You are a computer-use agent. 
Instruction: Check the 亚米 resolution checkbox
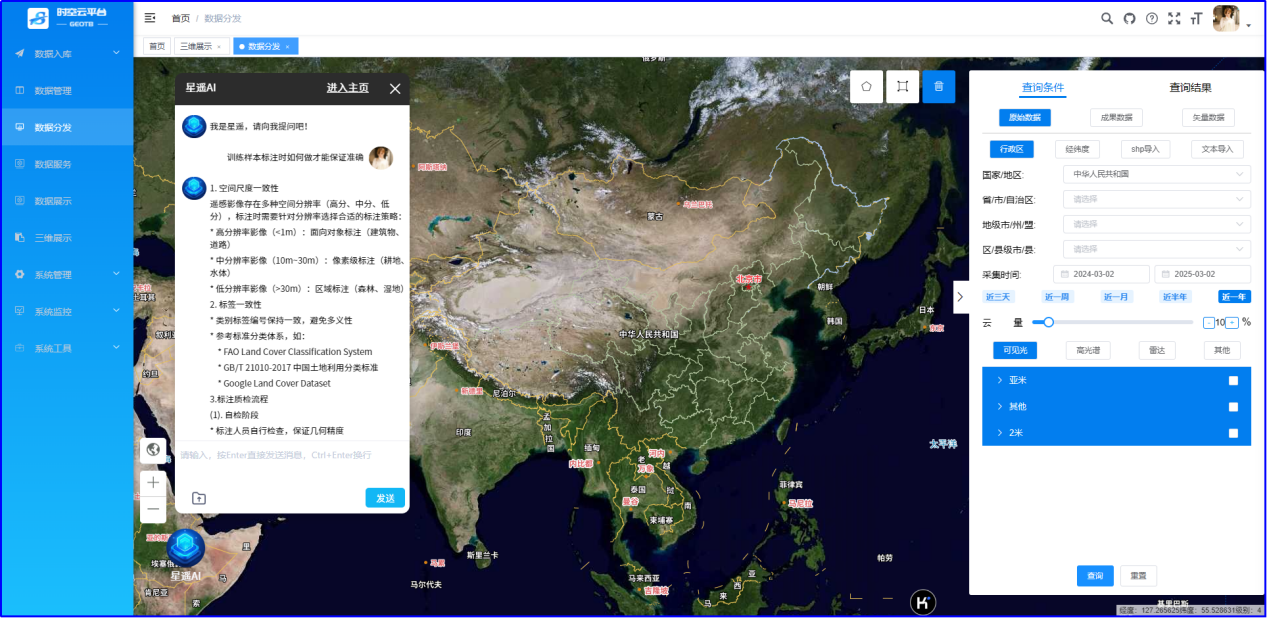1233,381
